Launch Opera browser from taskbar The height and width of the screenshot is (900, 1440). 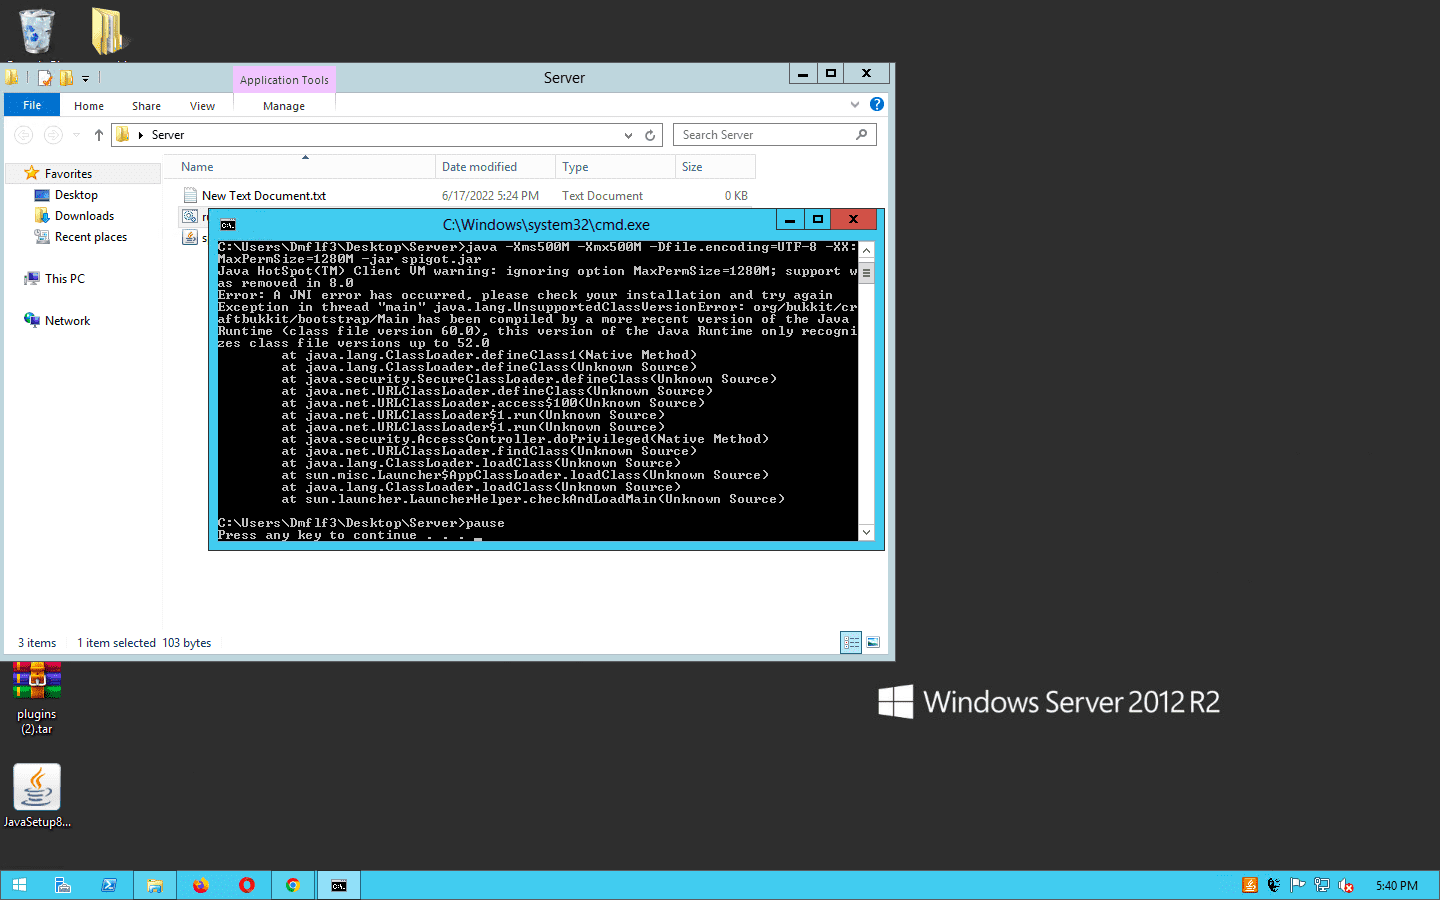click(x=246, y=885)
